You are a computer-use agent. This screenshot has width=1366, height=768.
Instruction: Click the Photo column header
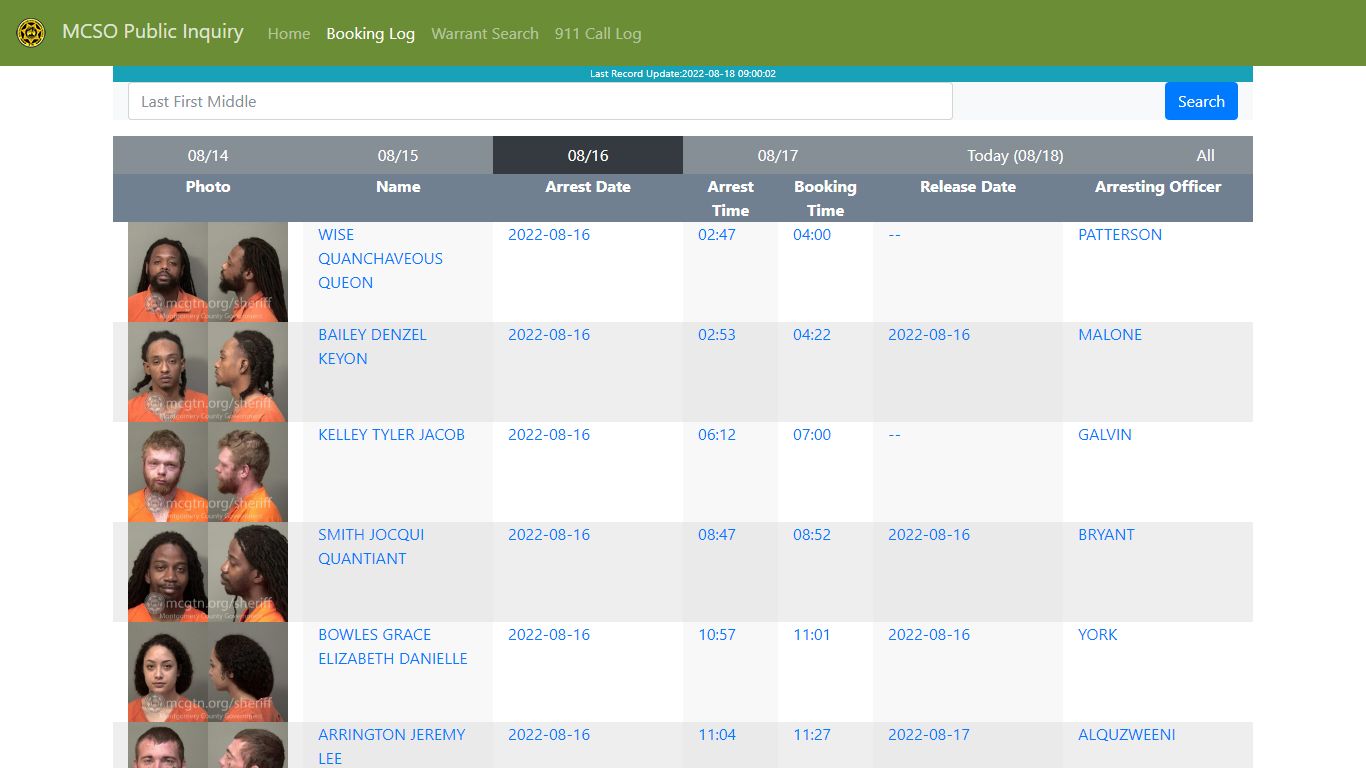pyautogui.click(x=208, y=186)
